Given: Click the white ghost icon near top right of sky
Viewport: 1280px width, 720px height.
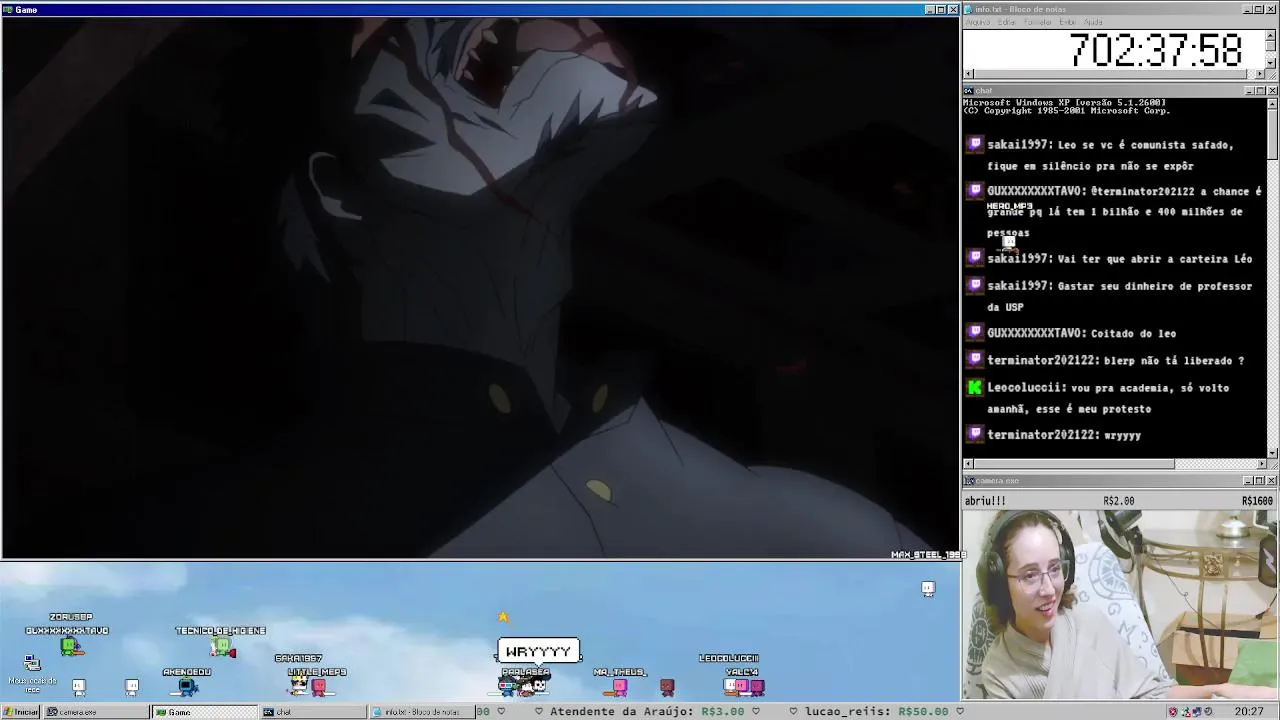Looking at the screenshot, I should 928,589.
